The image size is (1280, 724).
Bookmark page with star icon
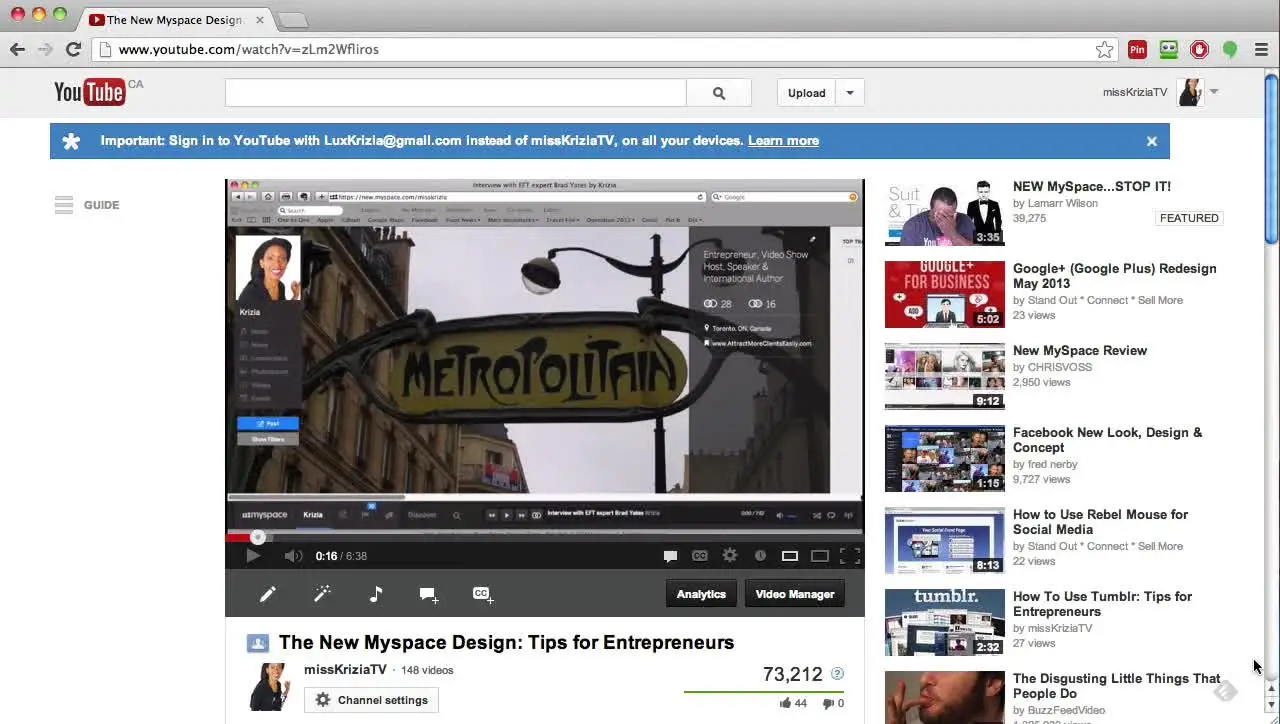(x=1104, y=50)
